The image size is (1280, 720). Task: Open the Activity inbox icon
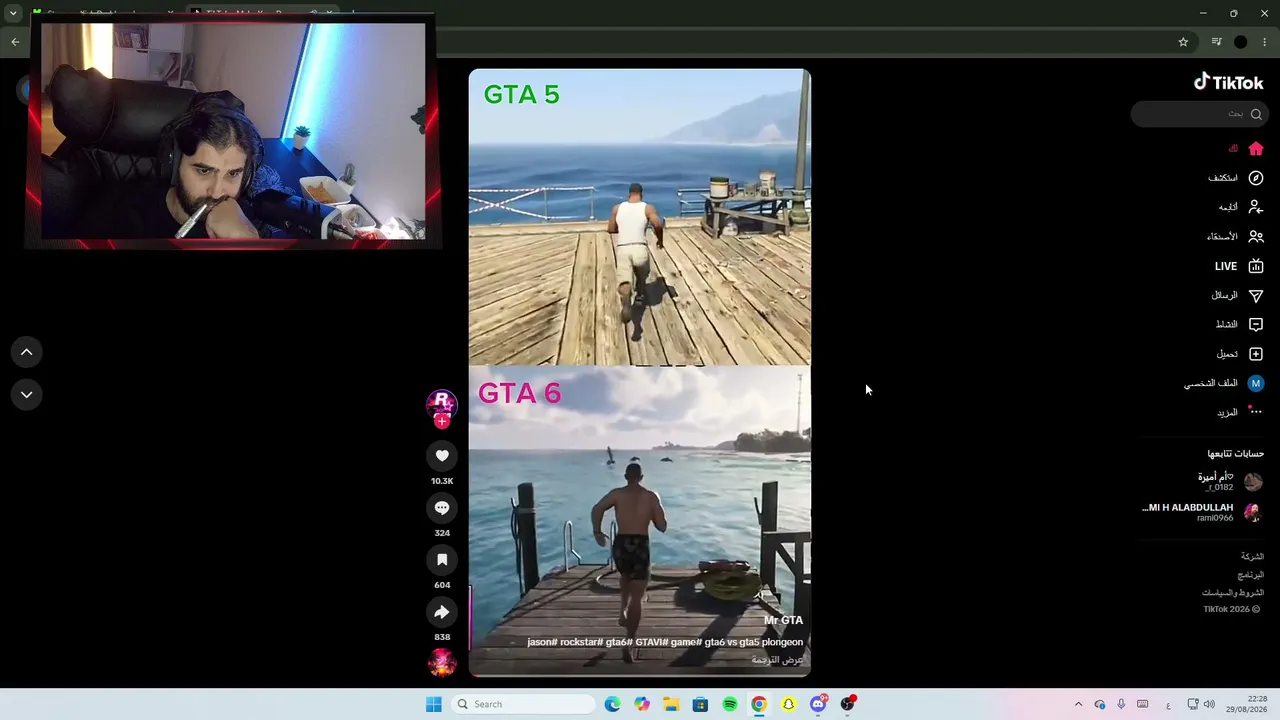[1256, 324]
